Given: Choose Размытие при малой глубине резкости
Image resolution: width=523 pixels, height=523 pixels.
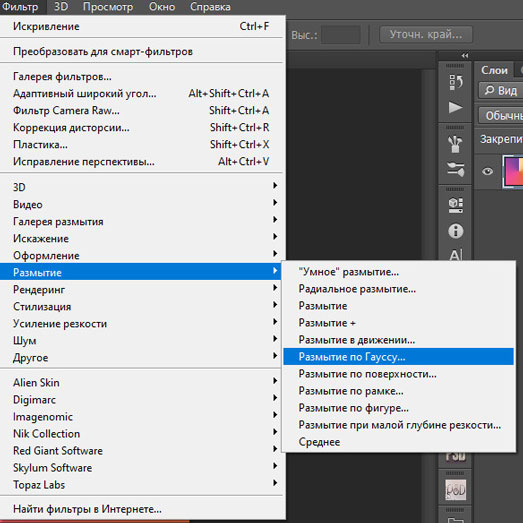Looking at the screenshot, I should click(398, 425).
